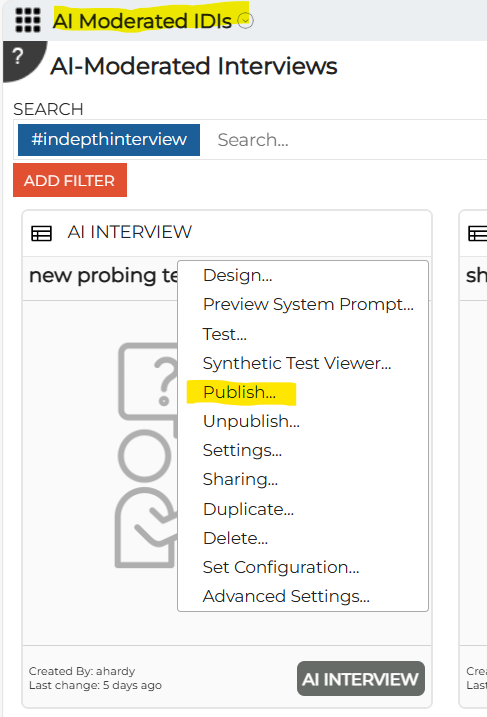Image resolution: width=487 pixels, height=717 pixels.
Task: Click the interview placeholder illustration
Action: click(146, 455)
